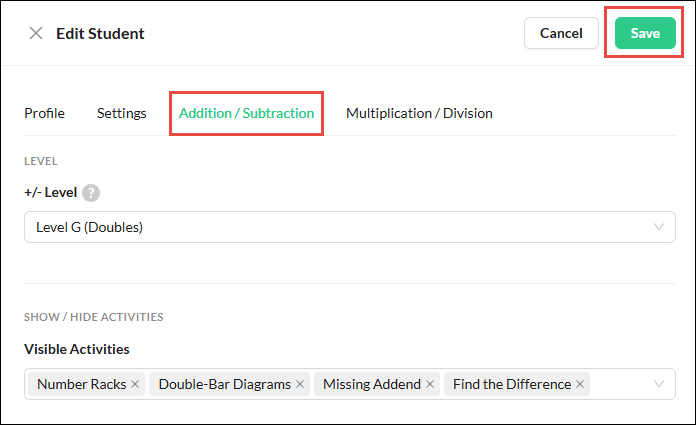Remove the Number Racks activity tag
Screen dimensions: 696x425
(x=135, y=384)
